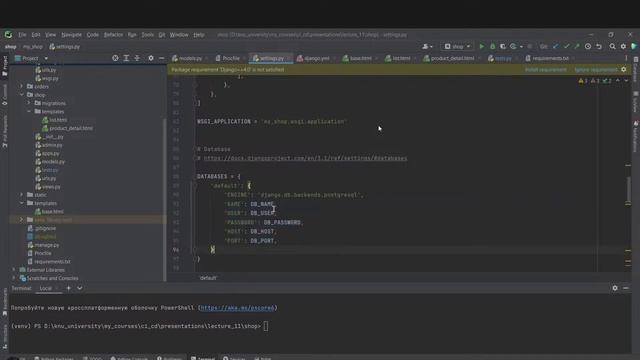The image size is (640, 360).
Task: Click the Git update project arrow icon
Action: 556,47
